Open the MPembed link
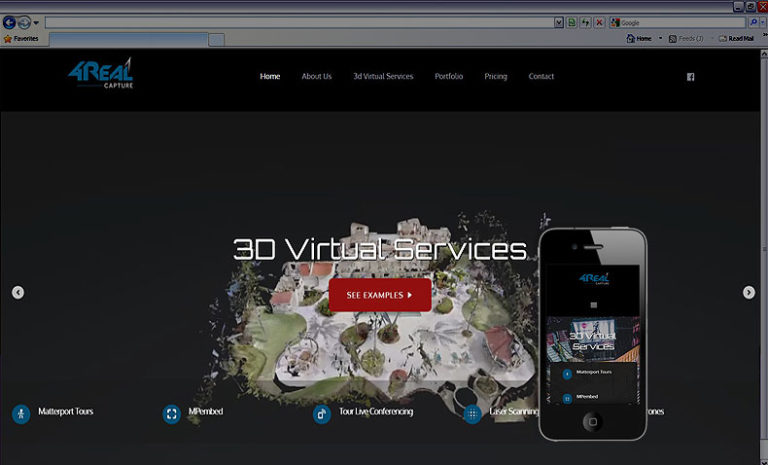Viewport: 768px width, 465px height. tap(206, 412)
